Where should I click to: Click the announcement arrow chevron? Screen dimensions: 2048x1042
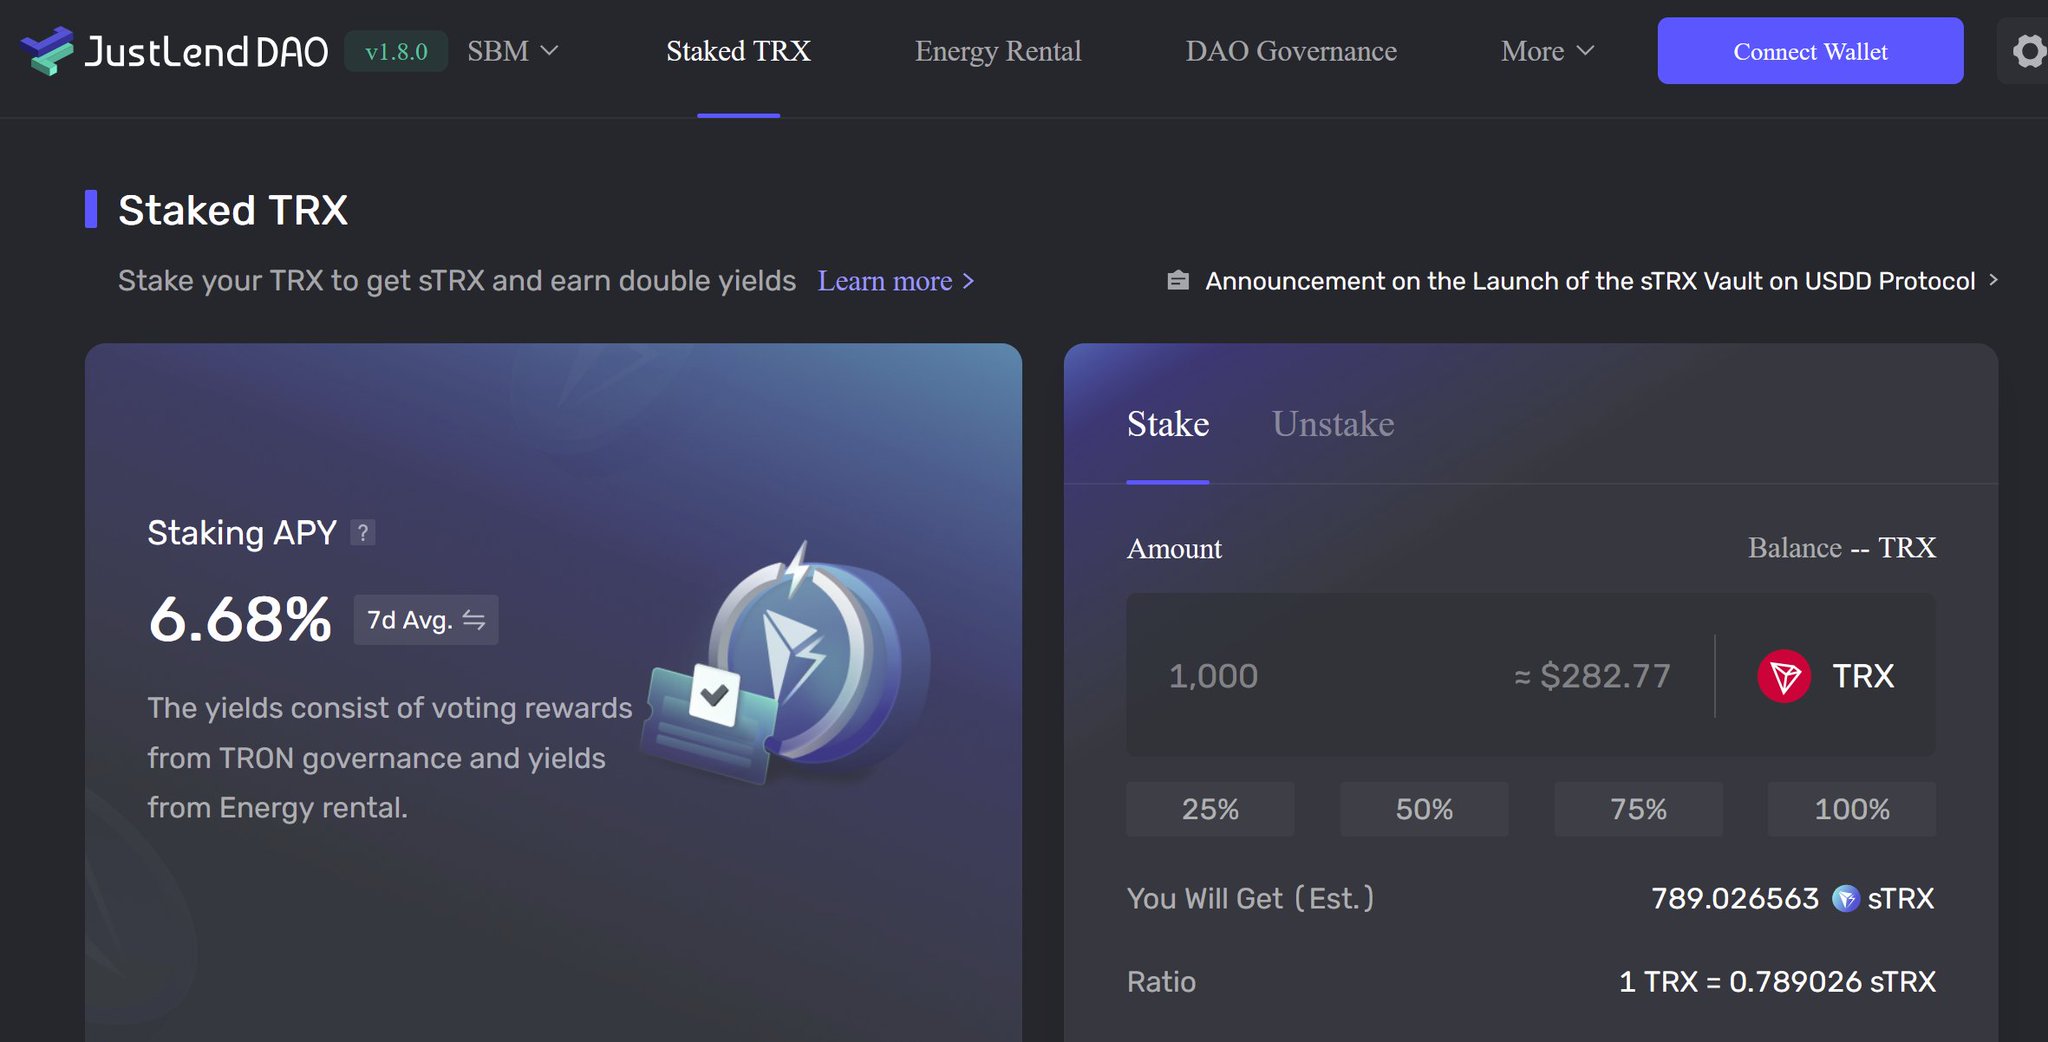pyautogui.click(x=1993, y=280)
